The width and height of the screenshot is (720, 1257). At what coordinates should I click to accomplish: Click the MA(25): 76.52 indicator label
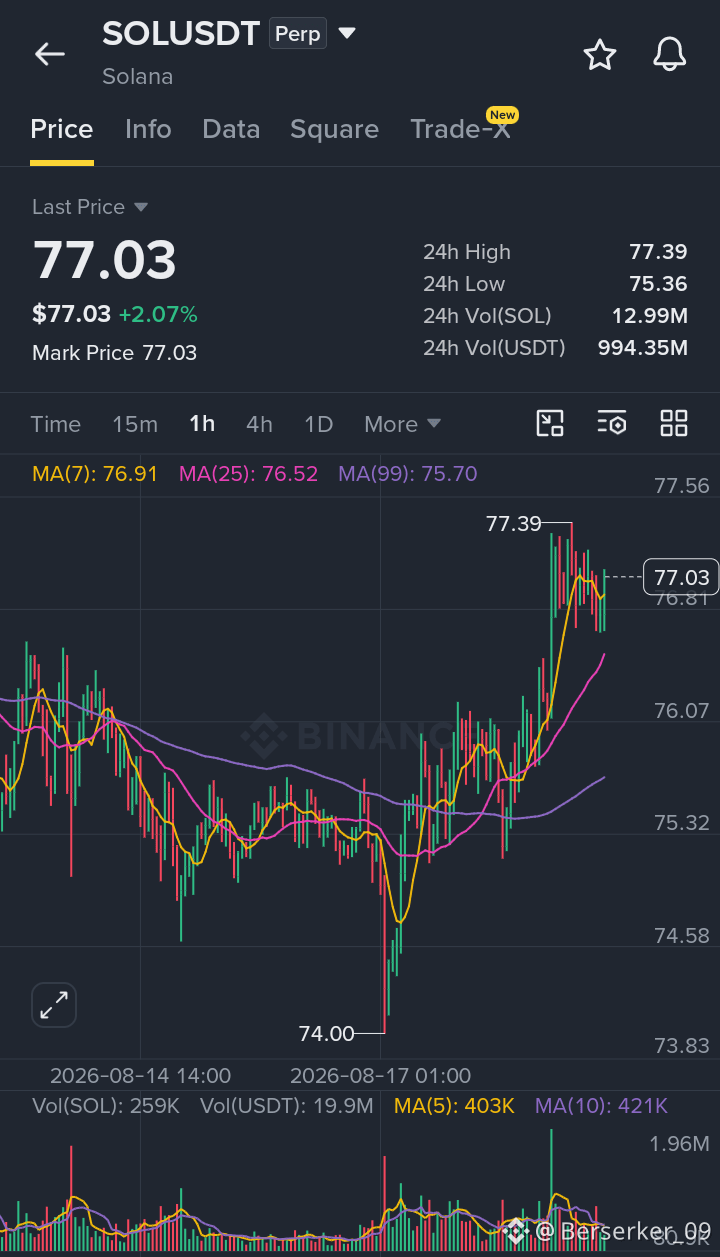coord(248,474)
